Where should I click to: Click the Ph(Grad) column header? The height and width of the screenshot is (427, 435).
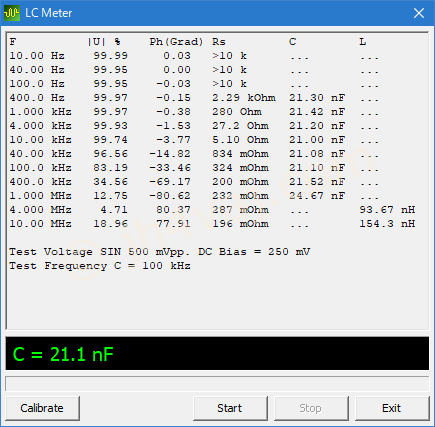(x=176, y=42)
